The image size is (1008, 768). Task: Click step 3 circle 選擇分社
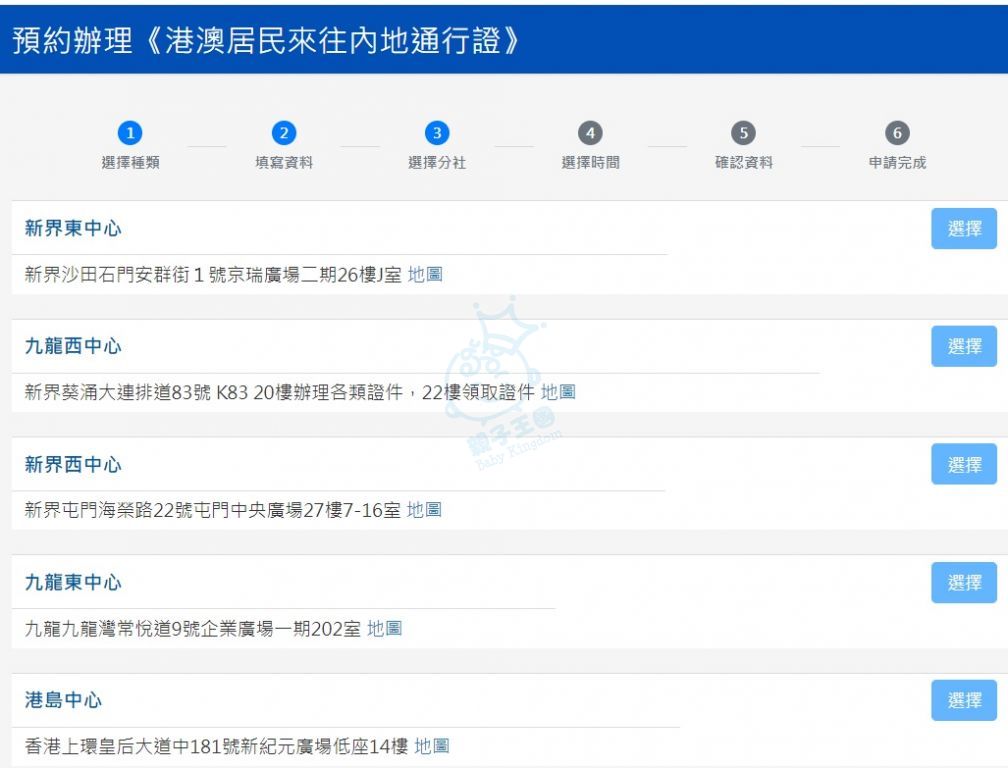tap(437, 133)
